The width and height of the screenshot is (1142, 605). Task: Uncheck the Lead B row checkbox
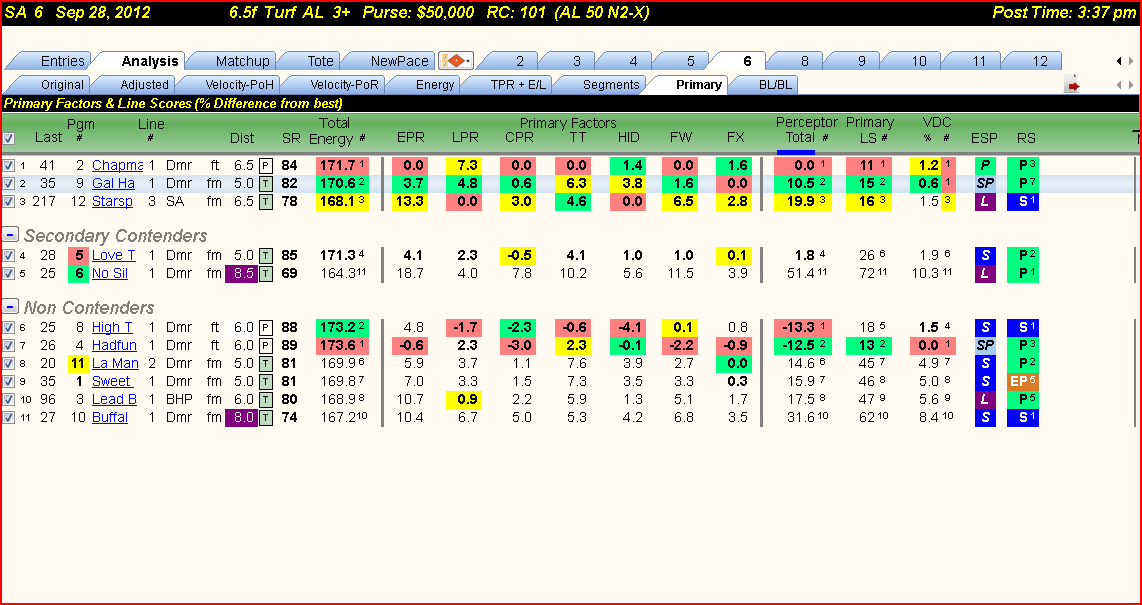(8, 399)
